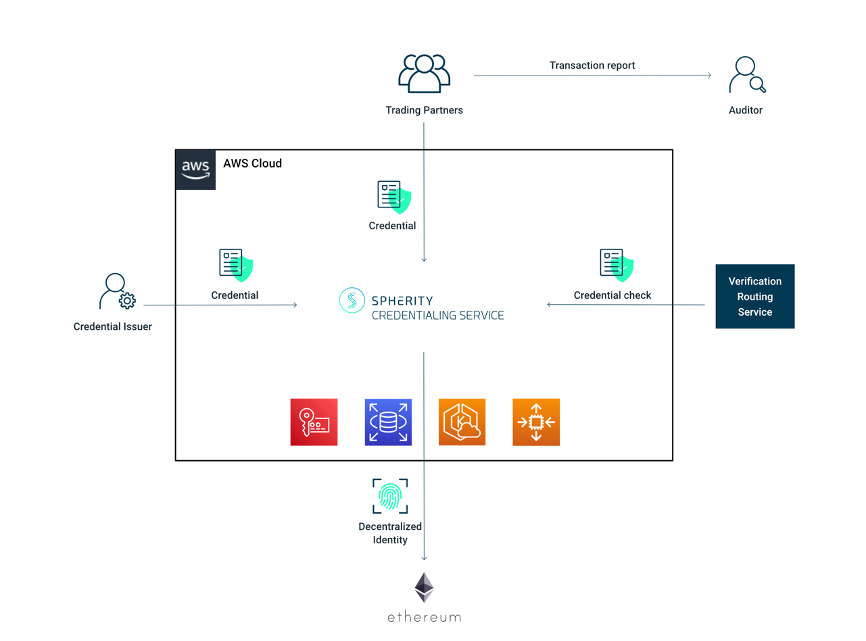Click the Decentralized Identity text label

[x=390, y=533]
